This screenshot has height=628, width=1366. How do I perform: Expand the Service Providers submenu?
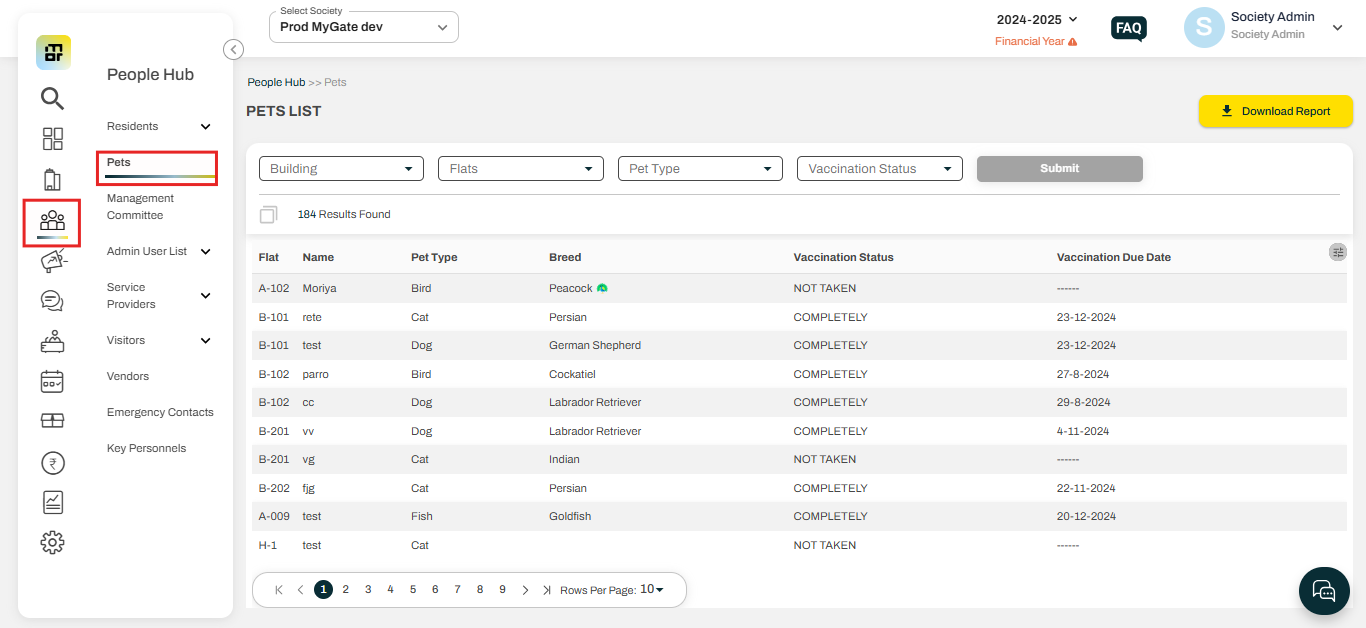206,296
